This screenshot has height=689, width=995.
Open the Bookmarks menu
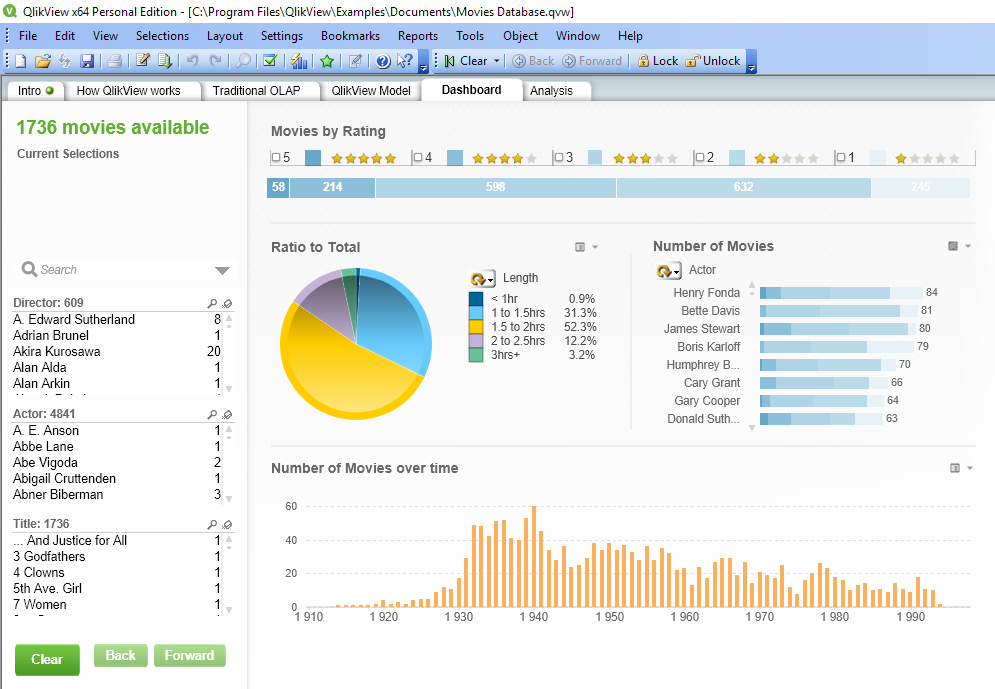(350, 36)
